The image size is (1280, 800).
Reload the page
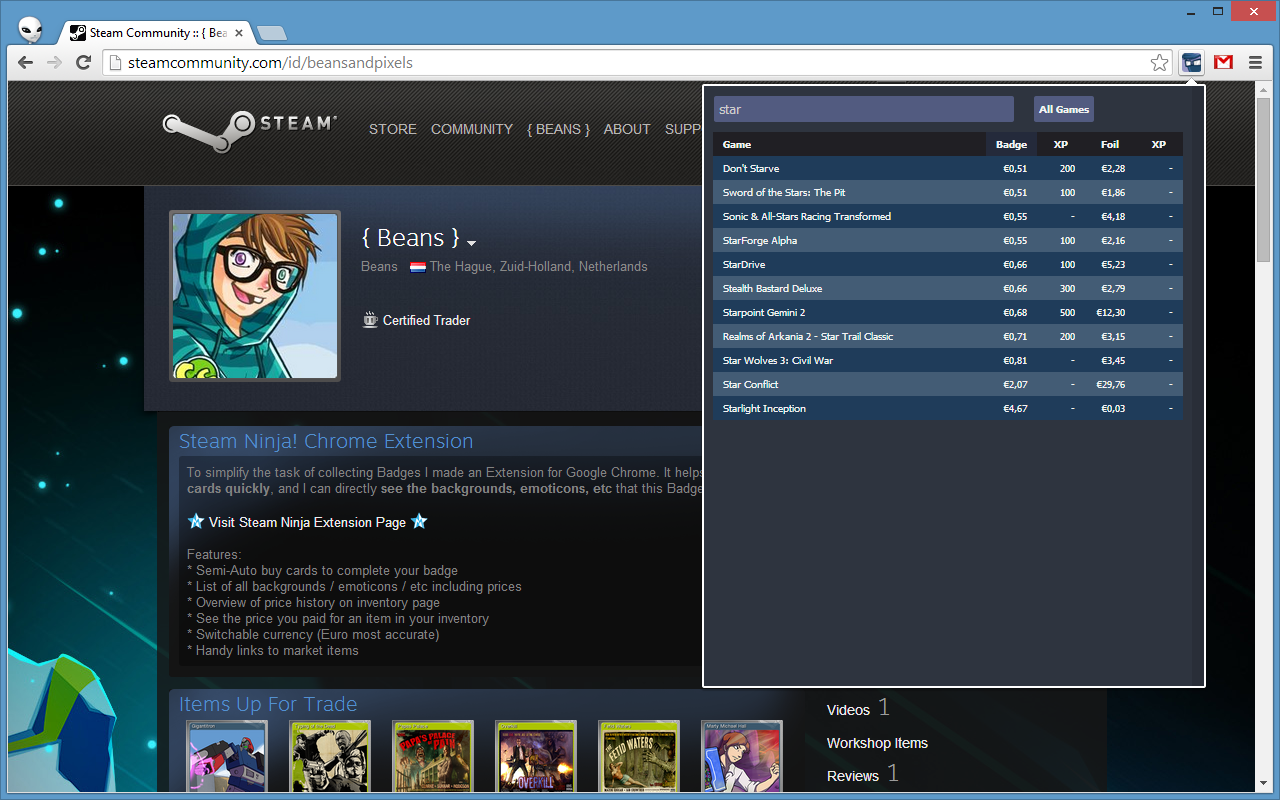click(x=84, y=63)
